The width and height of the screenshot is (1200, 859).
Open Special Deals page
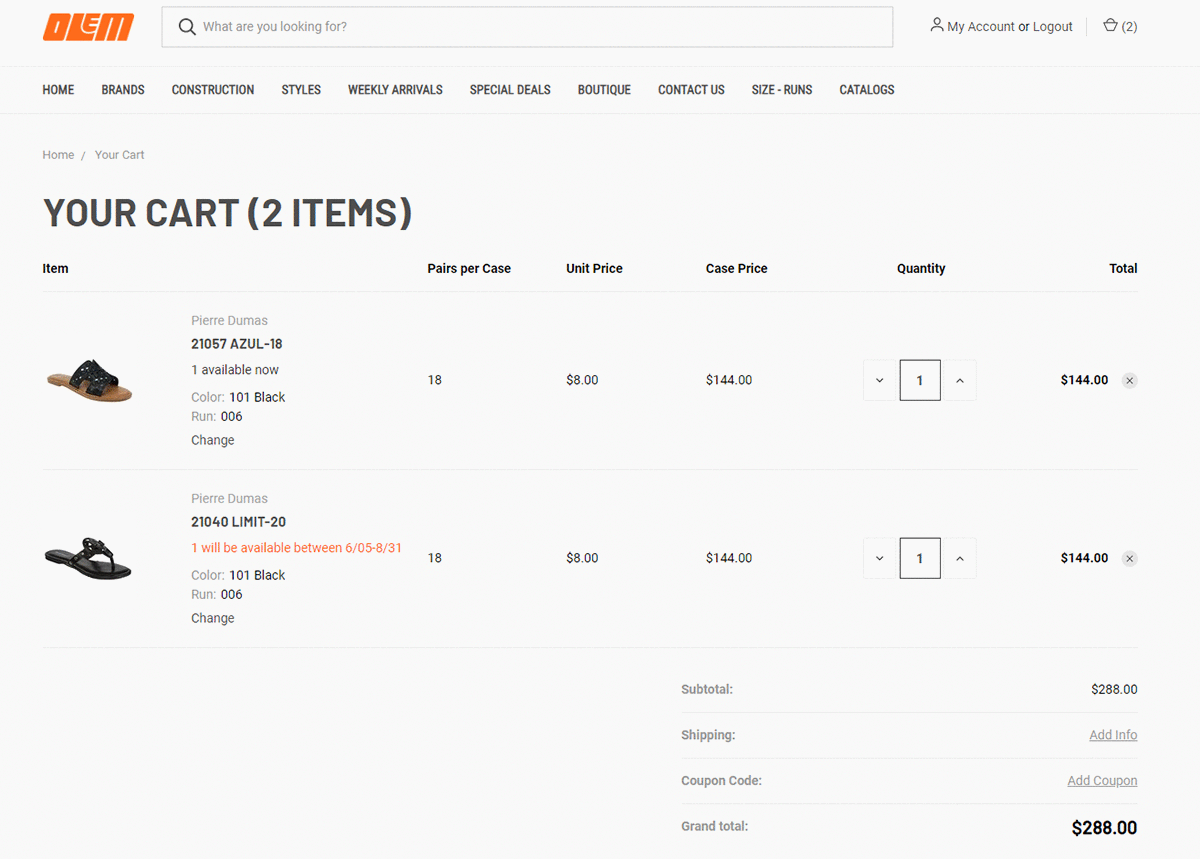coord(510,90)
